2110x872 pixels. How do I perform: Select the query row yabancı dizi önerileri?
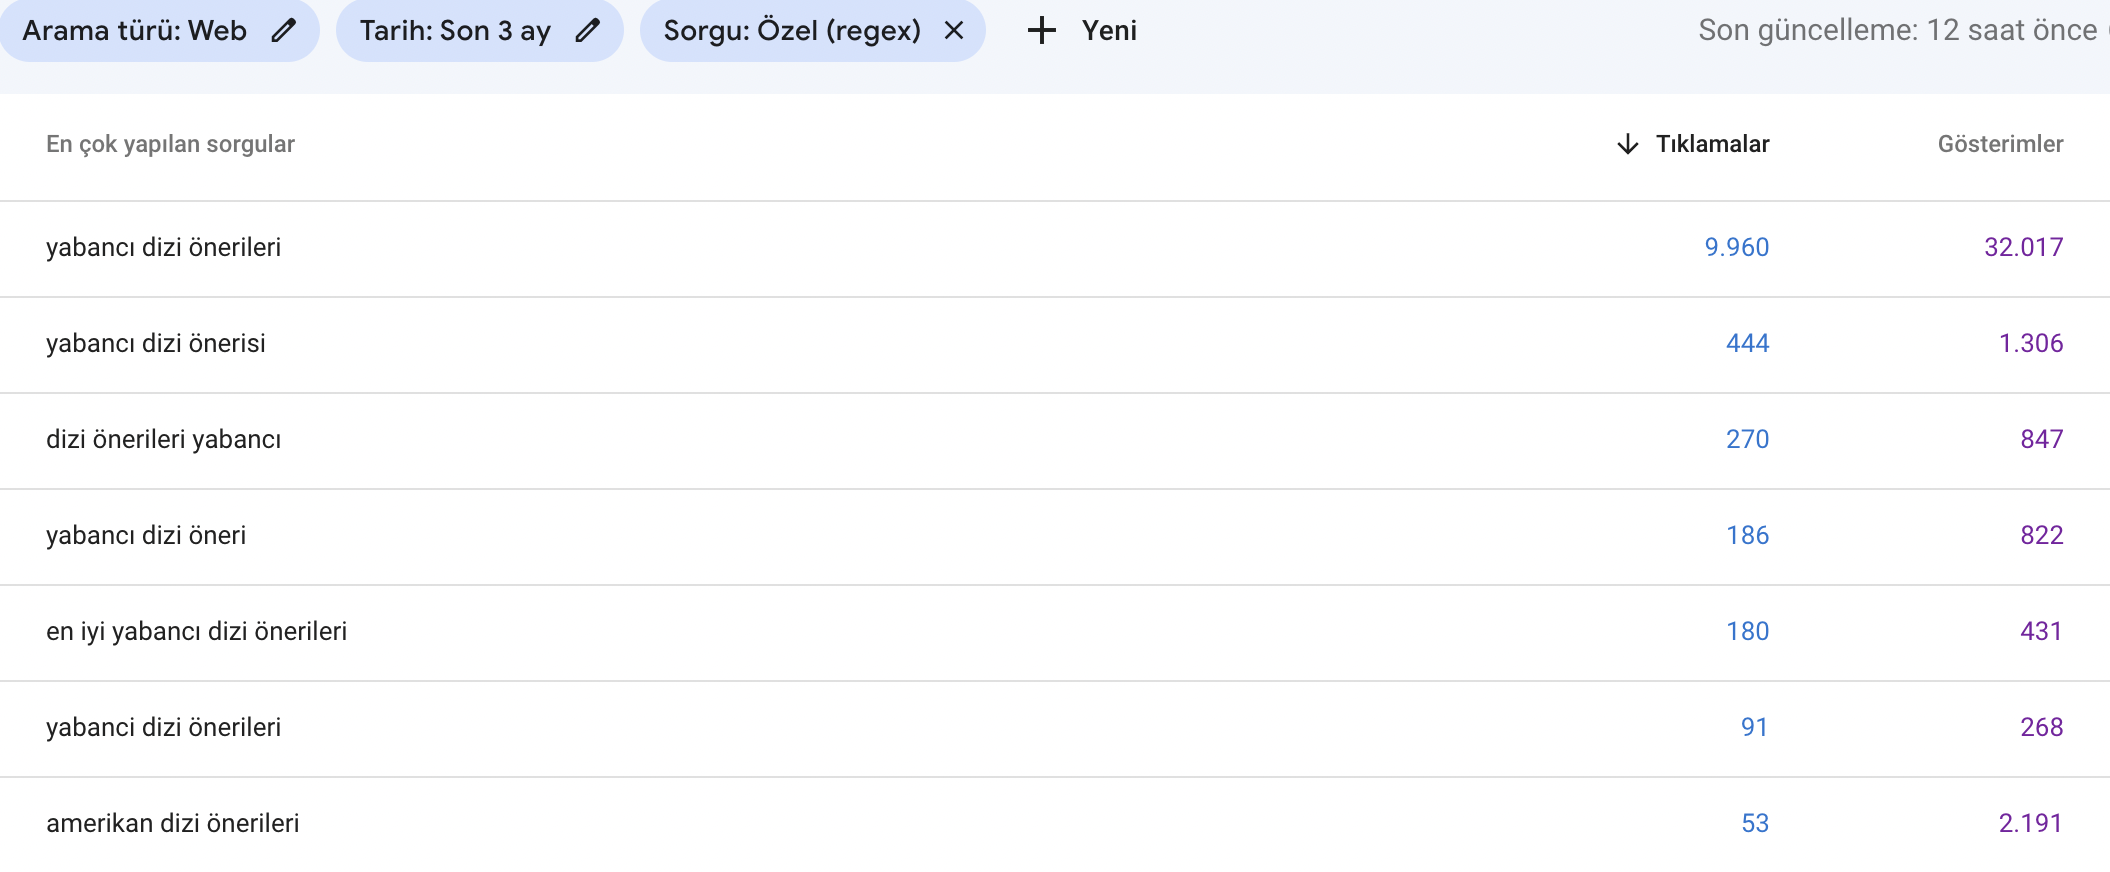click(x=164, y=247)
